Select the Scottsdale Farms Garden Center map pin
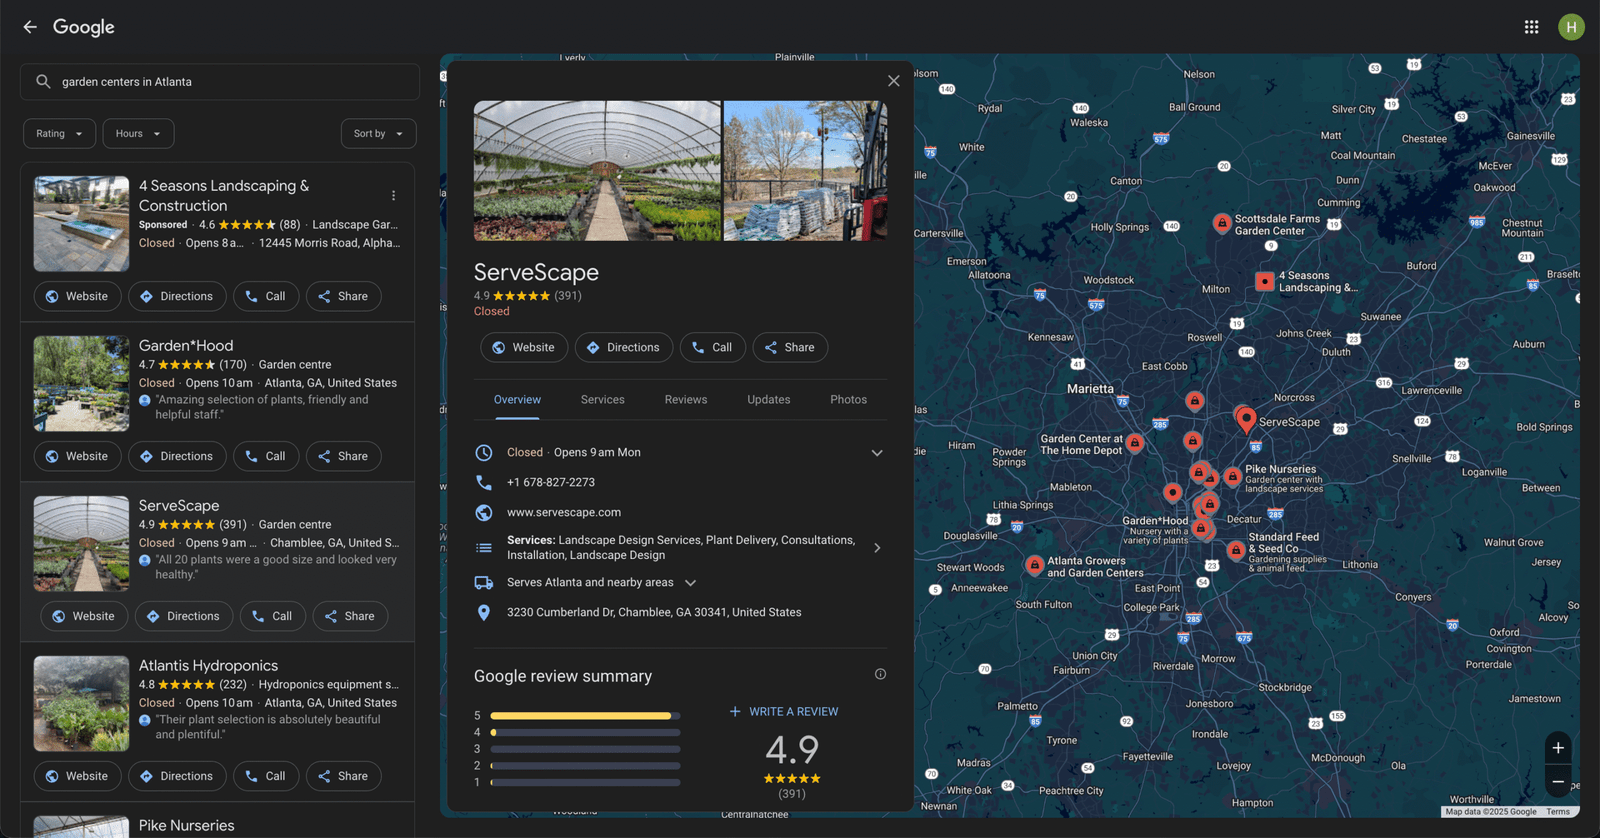This screenshot has width=1600, height=838. tap(1221, 223)
